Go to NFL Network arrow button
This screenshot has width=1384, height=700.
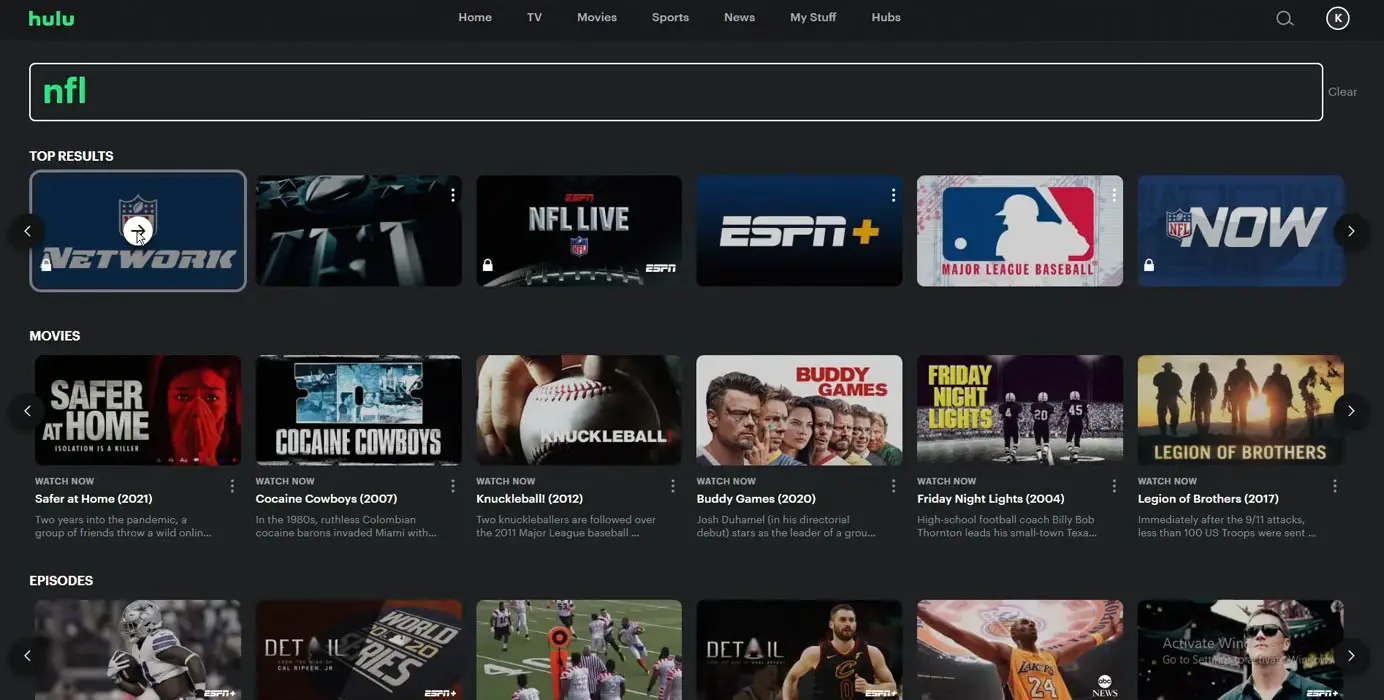[x=138, y=231]
